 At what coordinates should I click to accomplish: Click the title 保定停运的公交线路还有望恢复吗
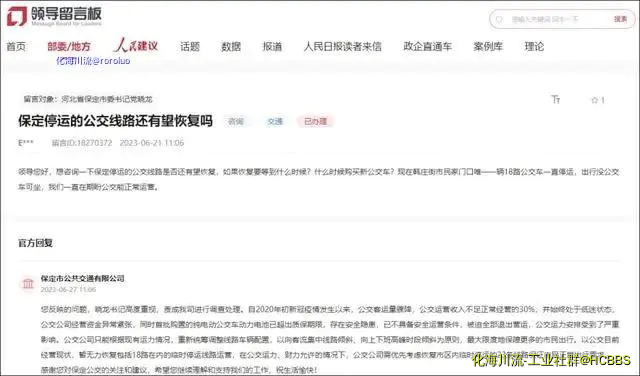(116, 121)
